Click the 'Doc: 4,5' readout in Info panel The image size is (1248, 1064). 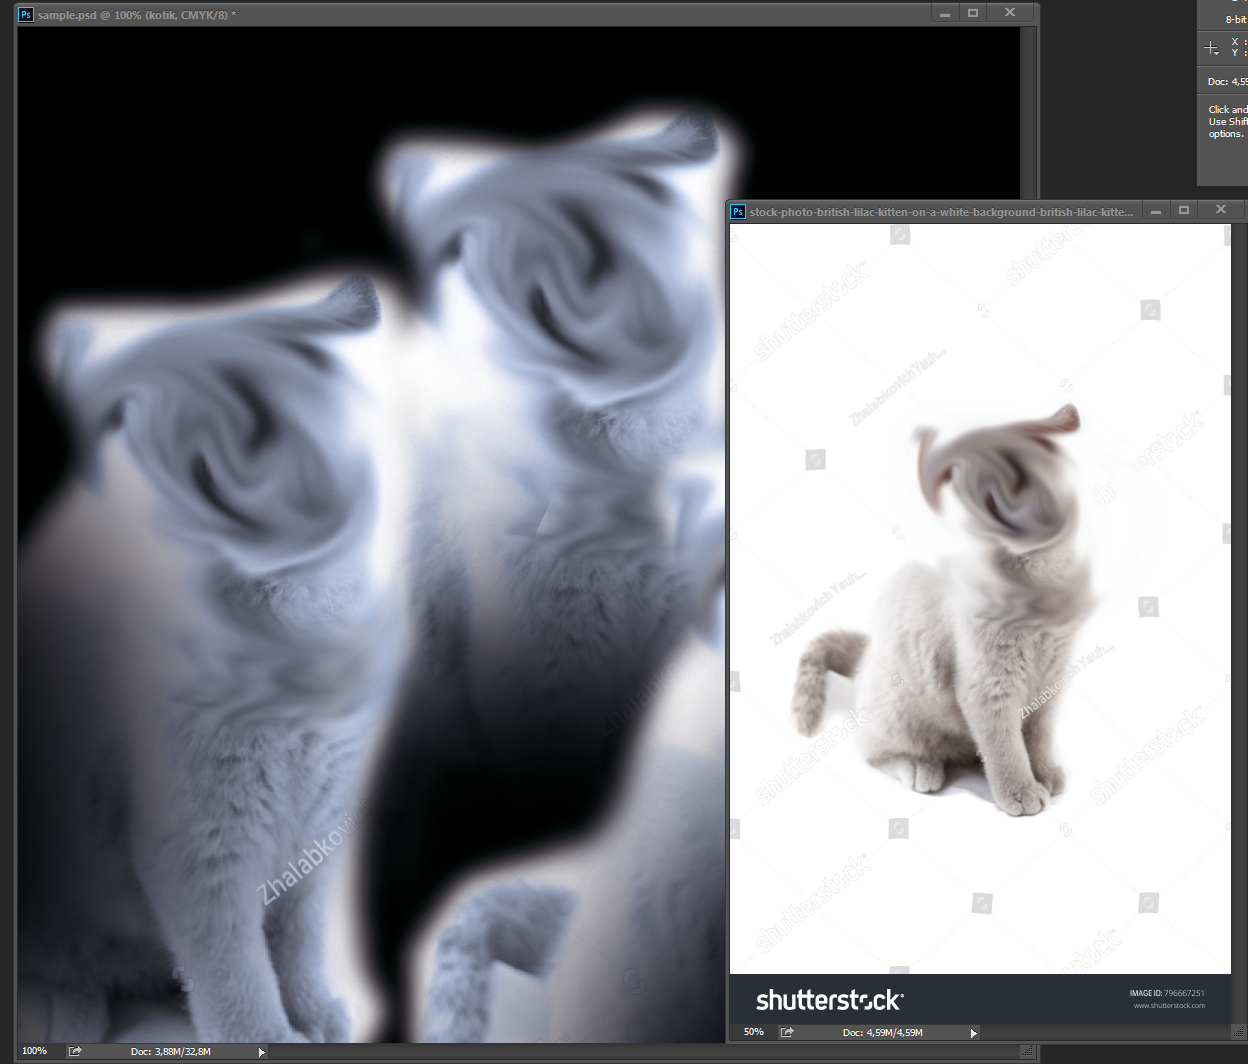(x=1228, y=82)
